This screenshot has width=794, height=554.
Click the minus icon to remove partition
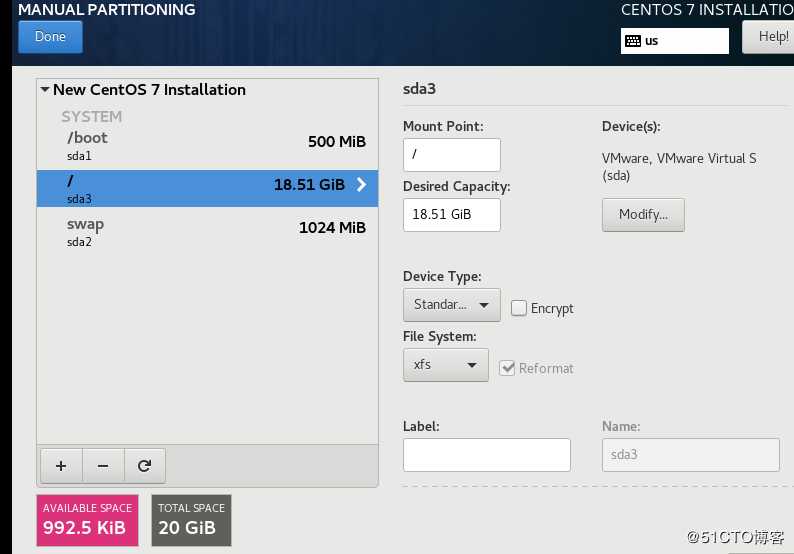(103, 465)
